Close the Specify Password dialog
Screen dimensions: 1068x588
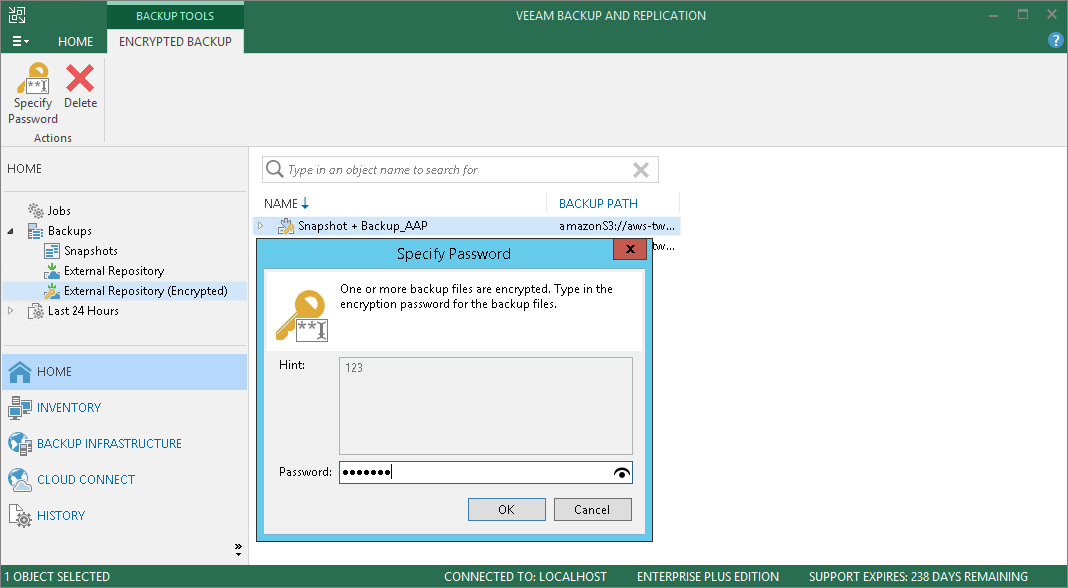tap(630, 249)
